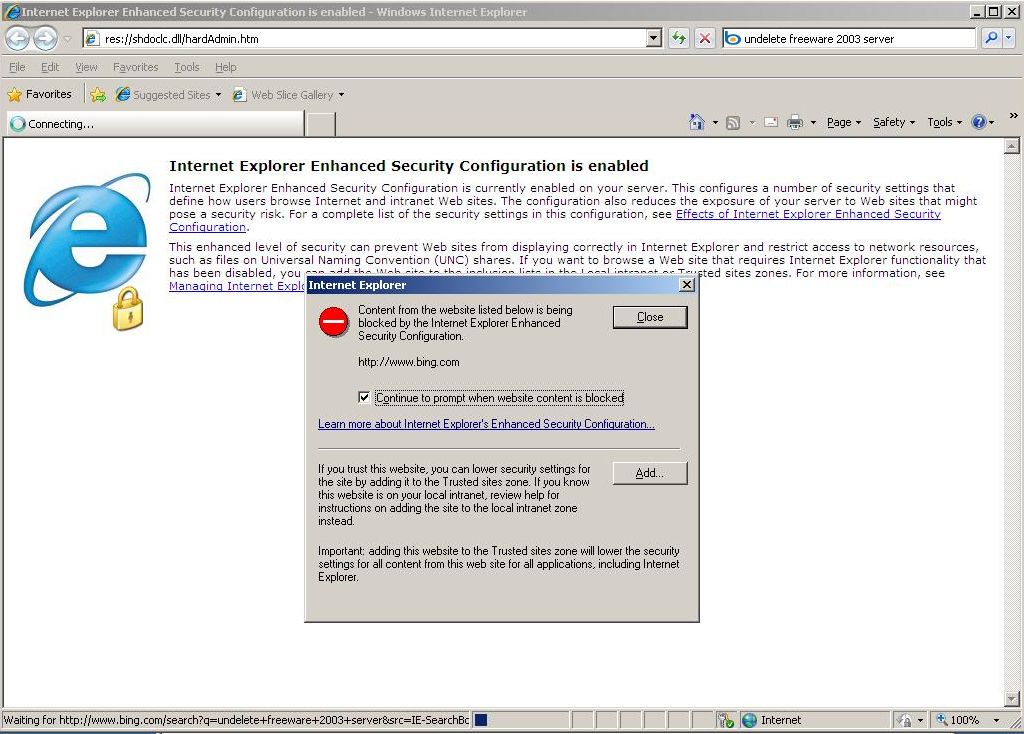The width and height of the screenshot is (1024, 734).
Task: Open the File menu
Action: pos(17,67)
